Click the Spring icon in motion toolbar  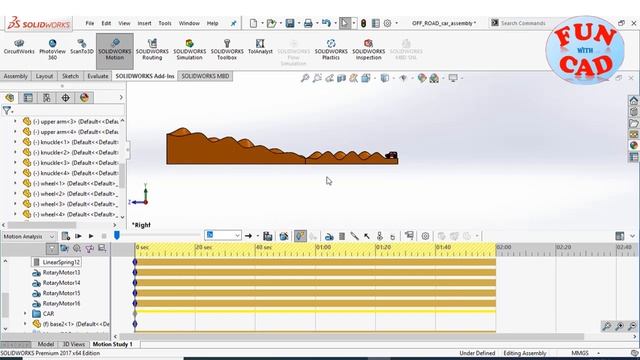pos(342,236)
